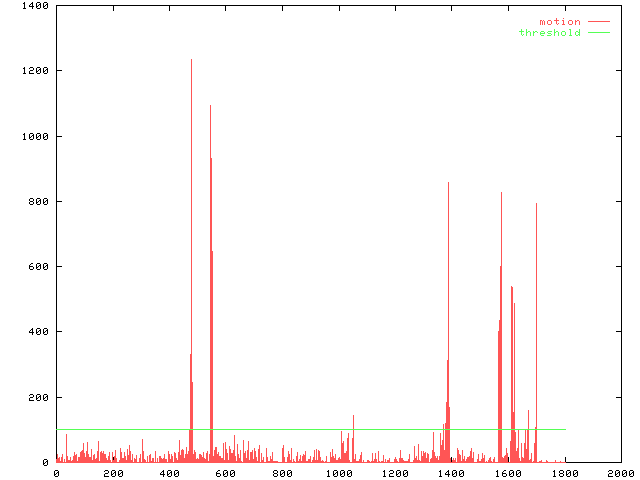Select the 600 tick label on the y-axis
Image resolution: width=640 pixels, height=480 pixels.
(39, 267)
